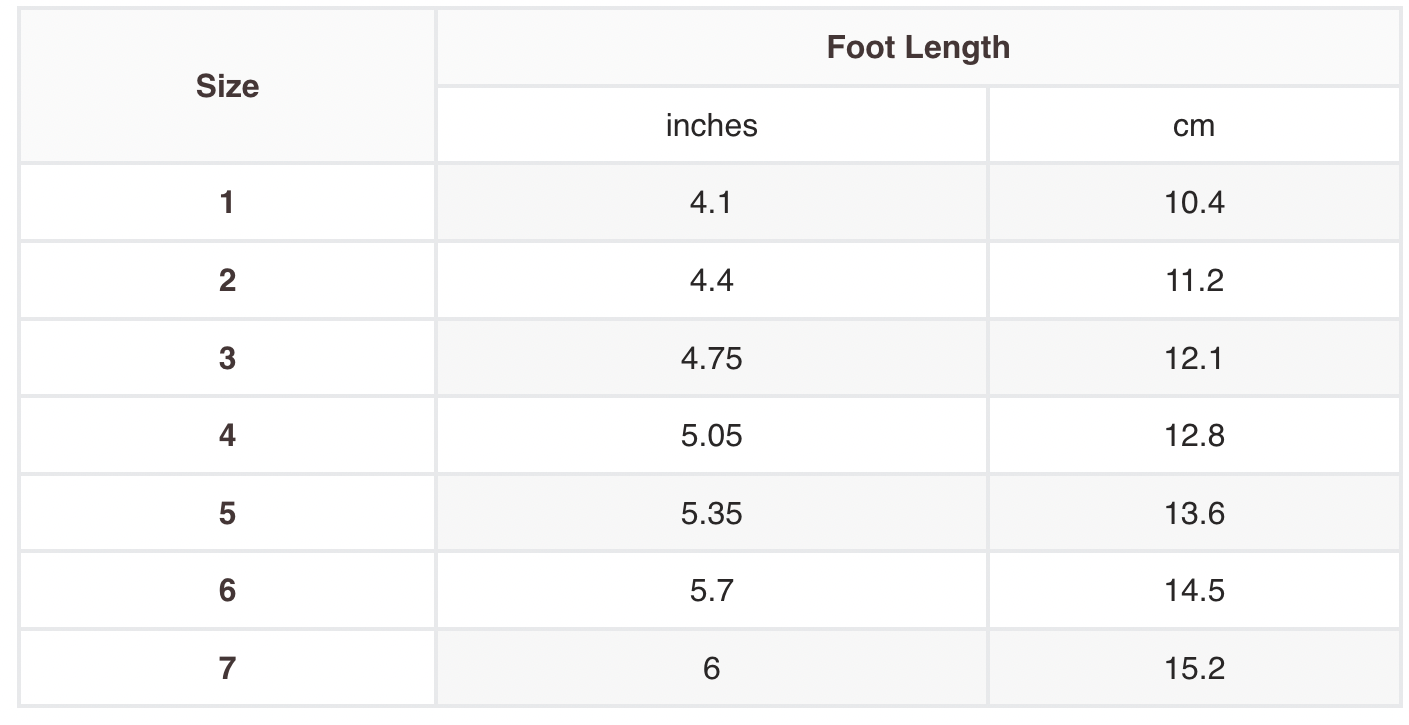
Task: Click the 4.75 inches cell
Action: [x=711, y=358]
